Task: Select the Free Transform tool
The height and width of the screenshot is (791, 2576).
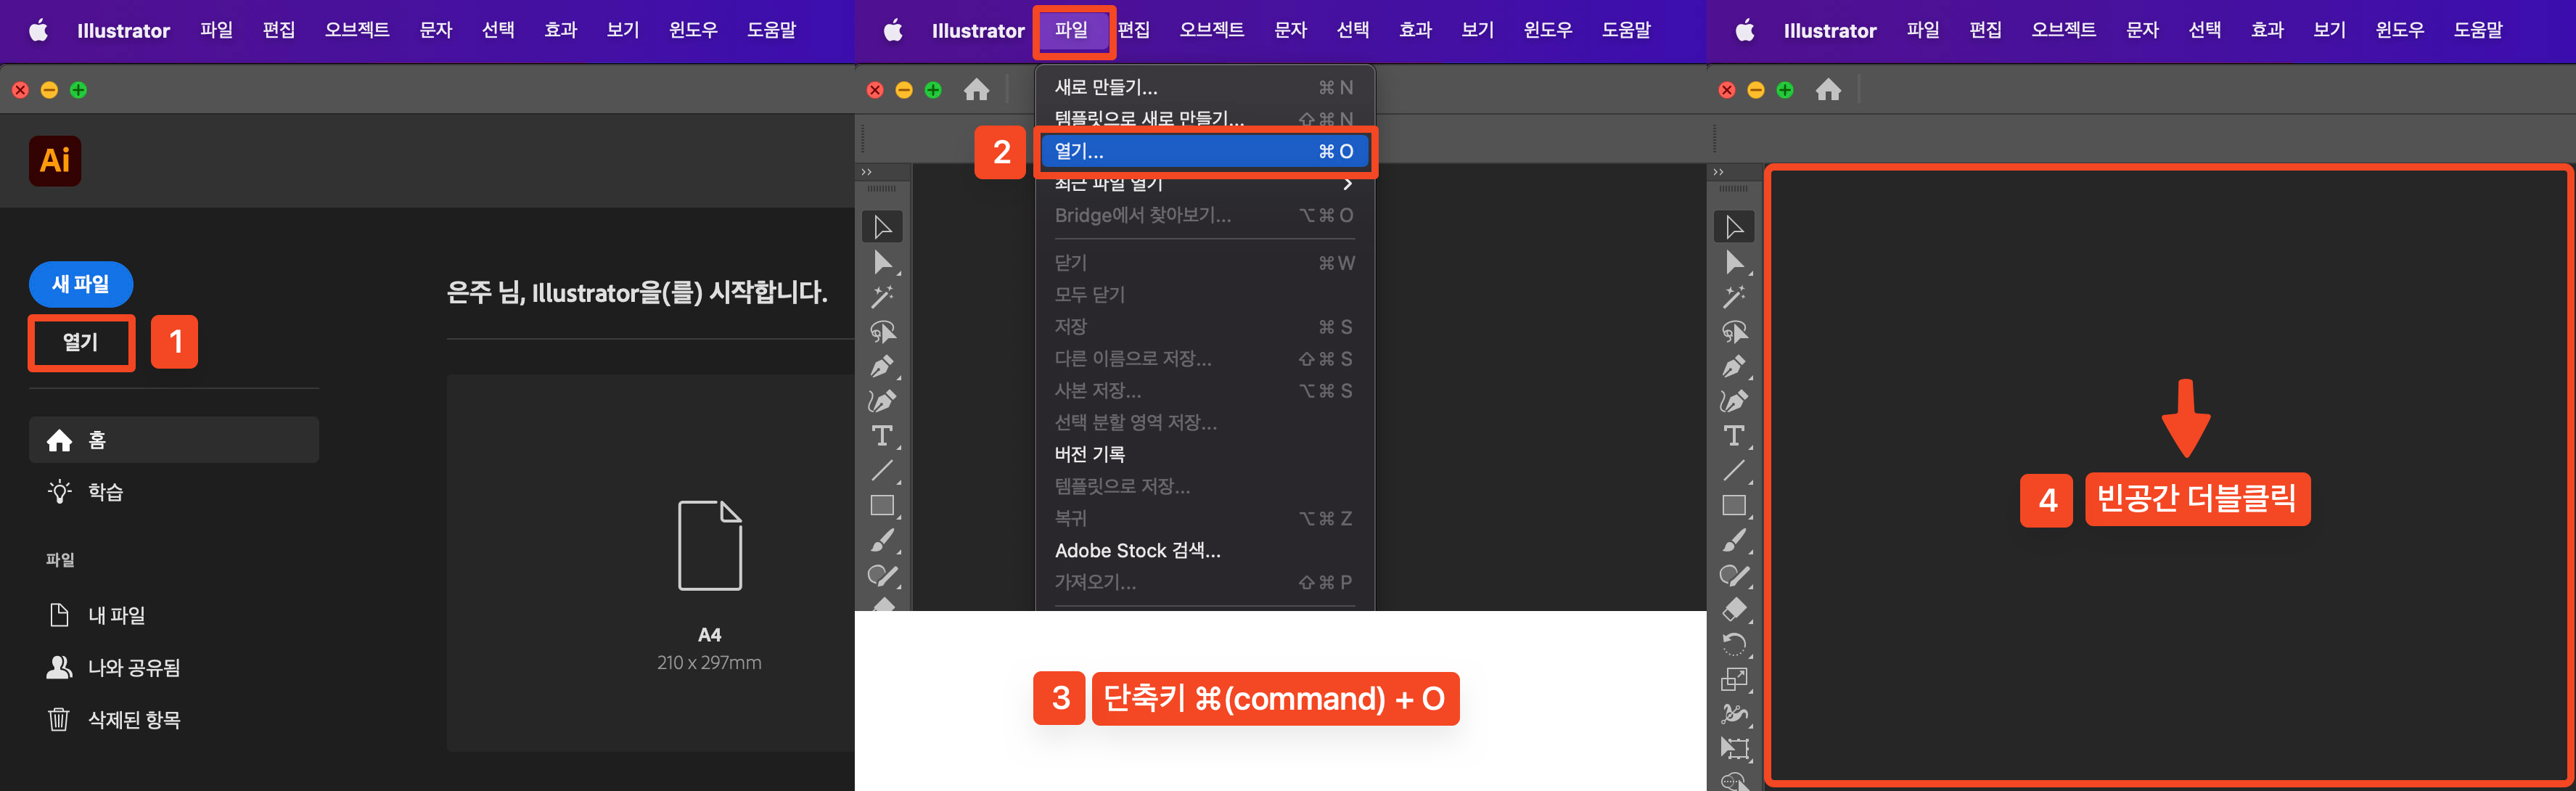Action: coord(1734,748)
